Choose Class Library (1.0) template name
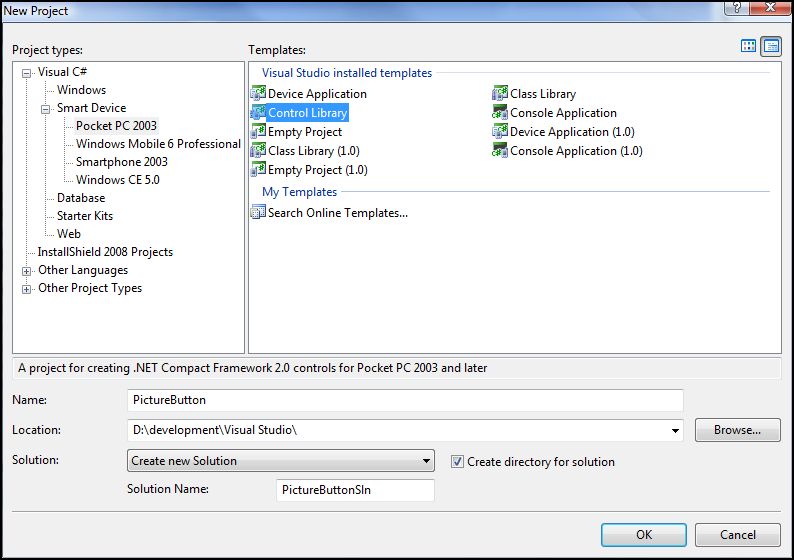 pos(314,150)
